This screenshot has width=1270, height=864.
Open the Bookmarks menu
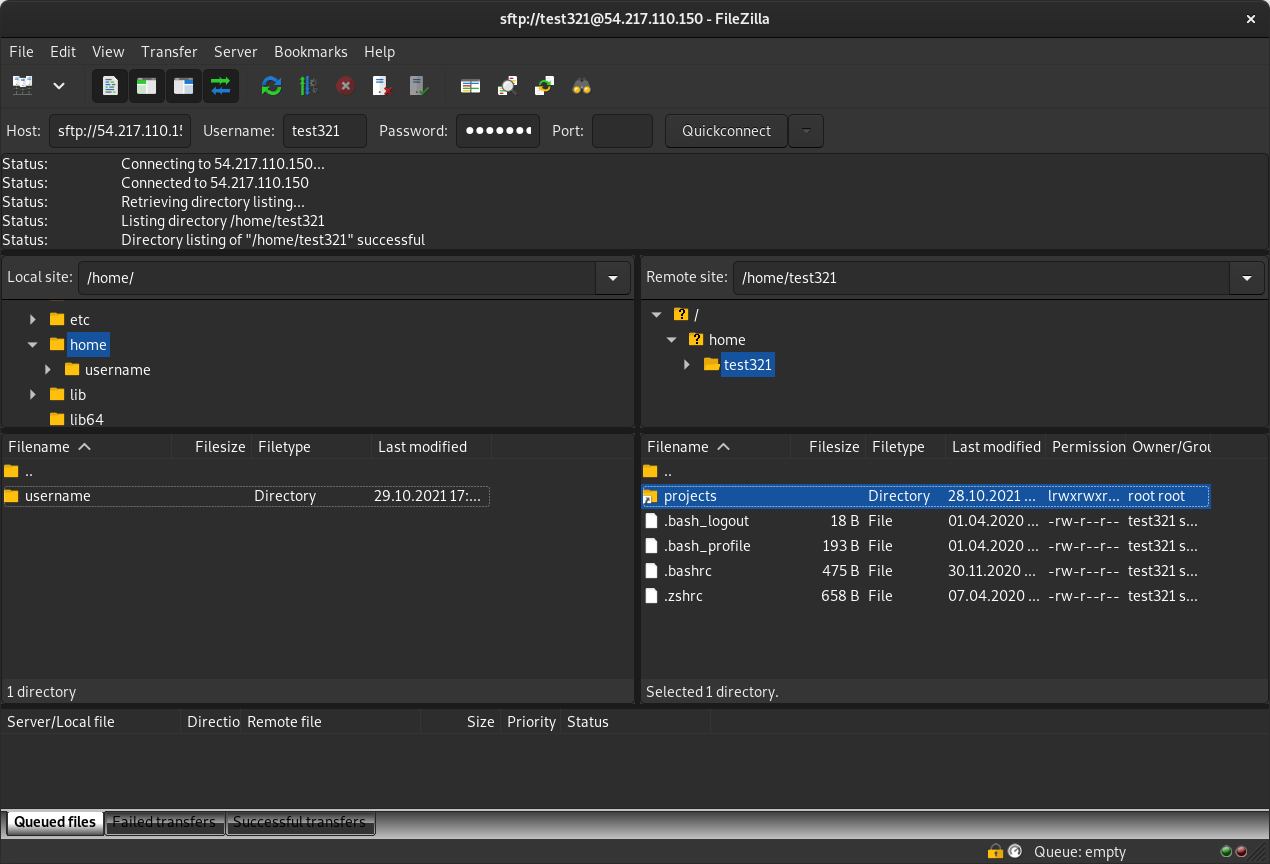click(311, 52)
